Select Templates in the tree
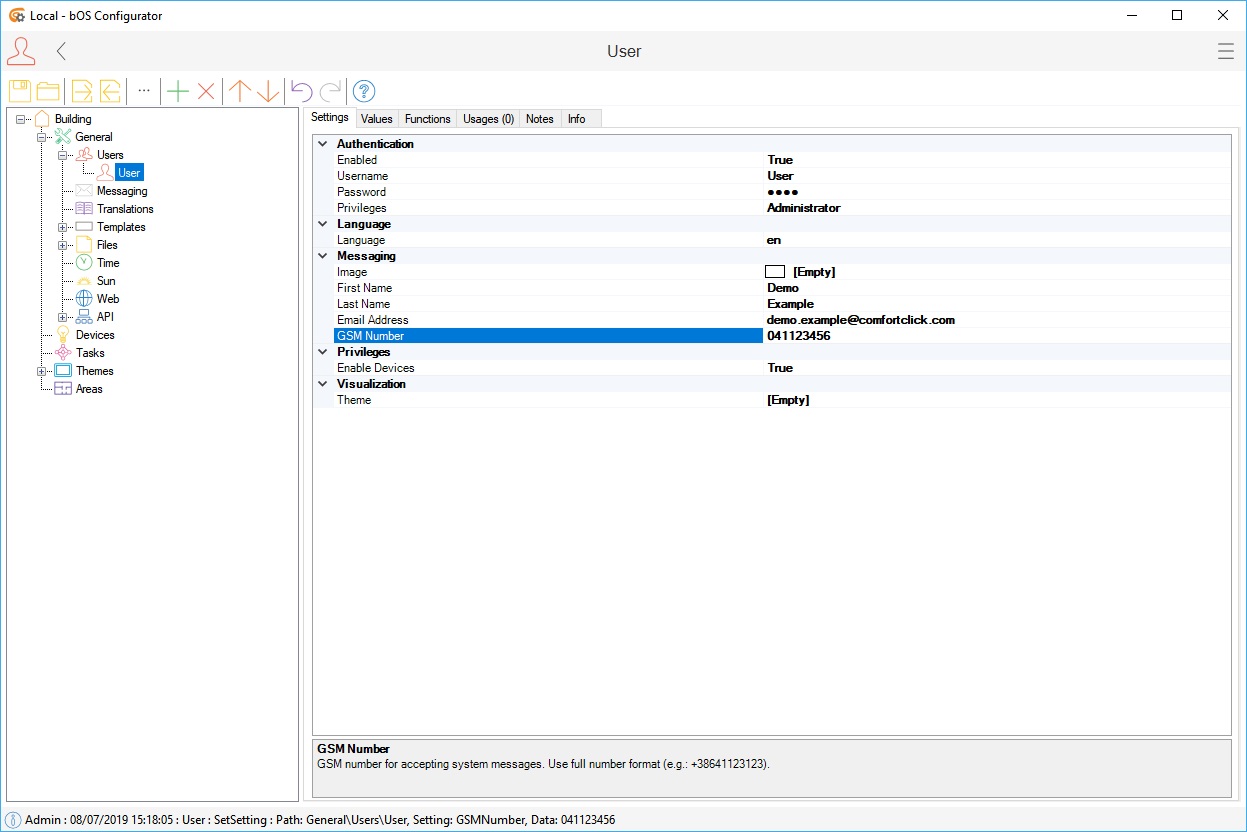The image size is (1247, 832). (x=121, y=227)
